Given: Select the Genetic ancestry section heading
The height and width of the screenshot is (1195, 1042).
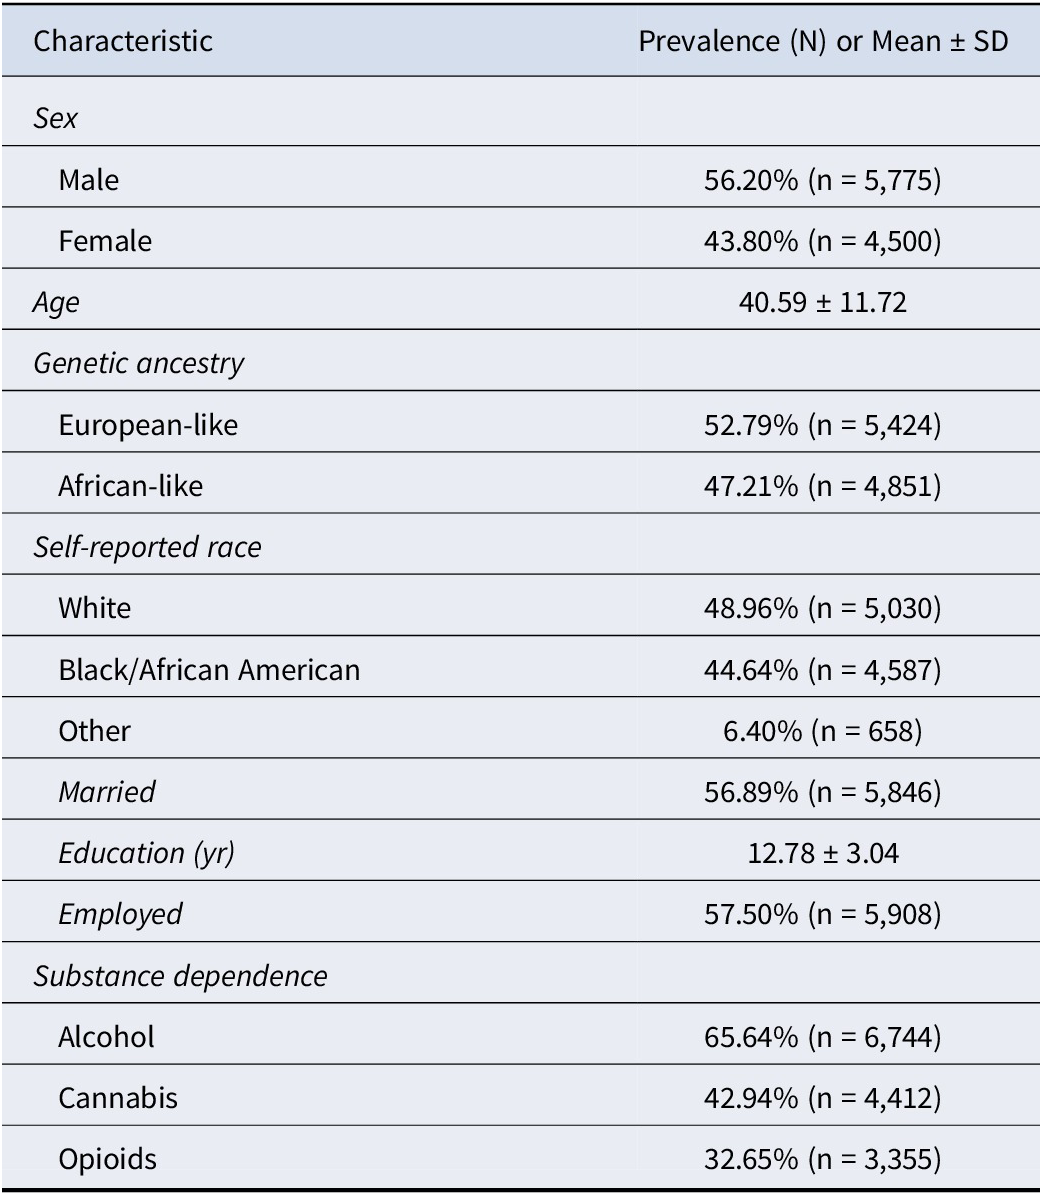Looking at the screenshot, I should click(x=138, y=364).
